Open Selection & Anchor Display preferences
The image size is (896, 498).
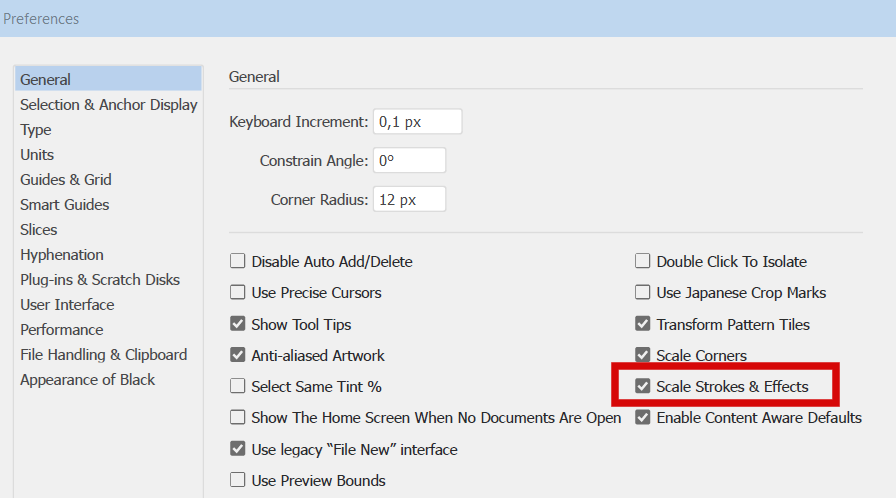coord(109,105)
